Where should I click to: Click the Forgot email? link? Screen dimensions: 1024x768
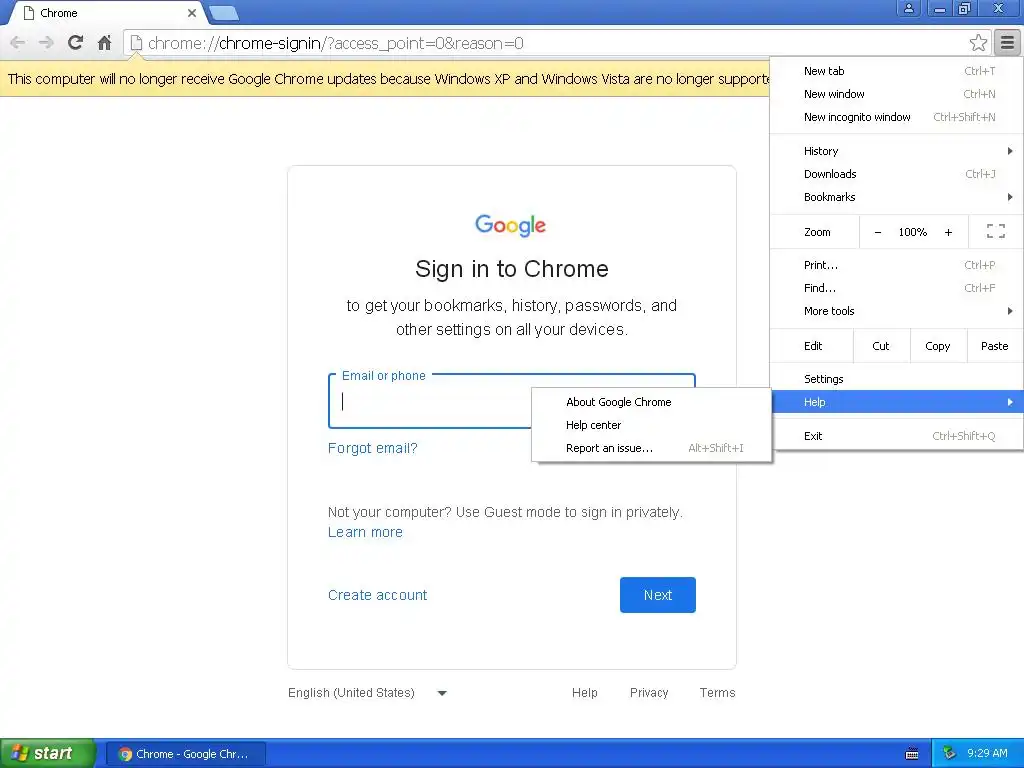coord(372,448)
